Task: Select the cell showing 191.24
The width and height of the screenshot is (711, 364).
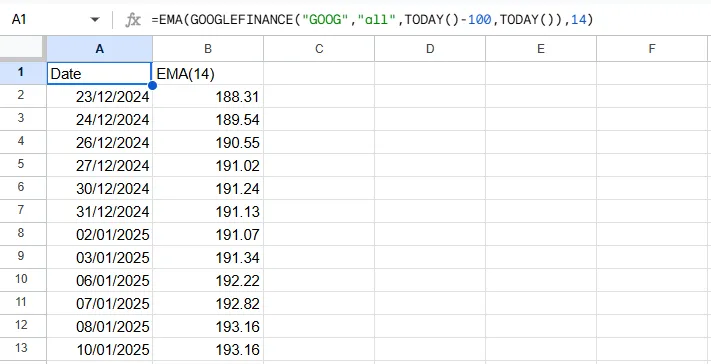Action: (x=208, y=188)
